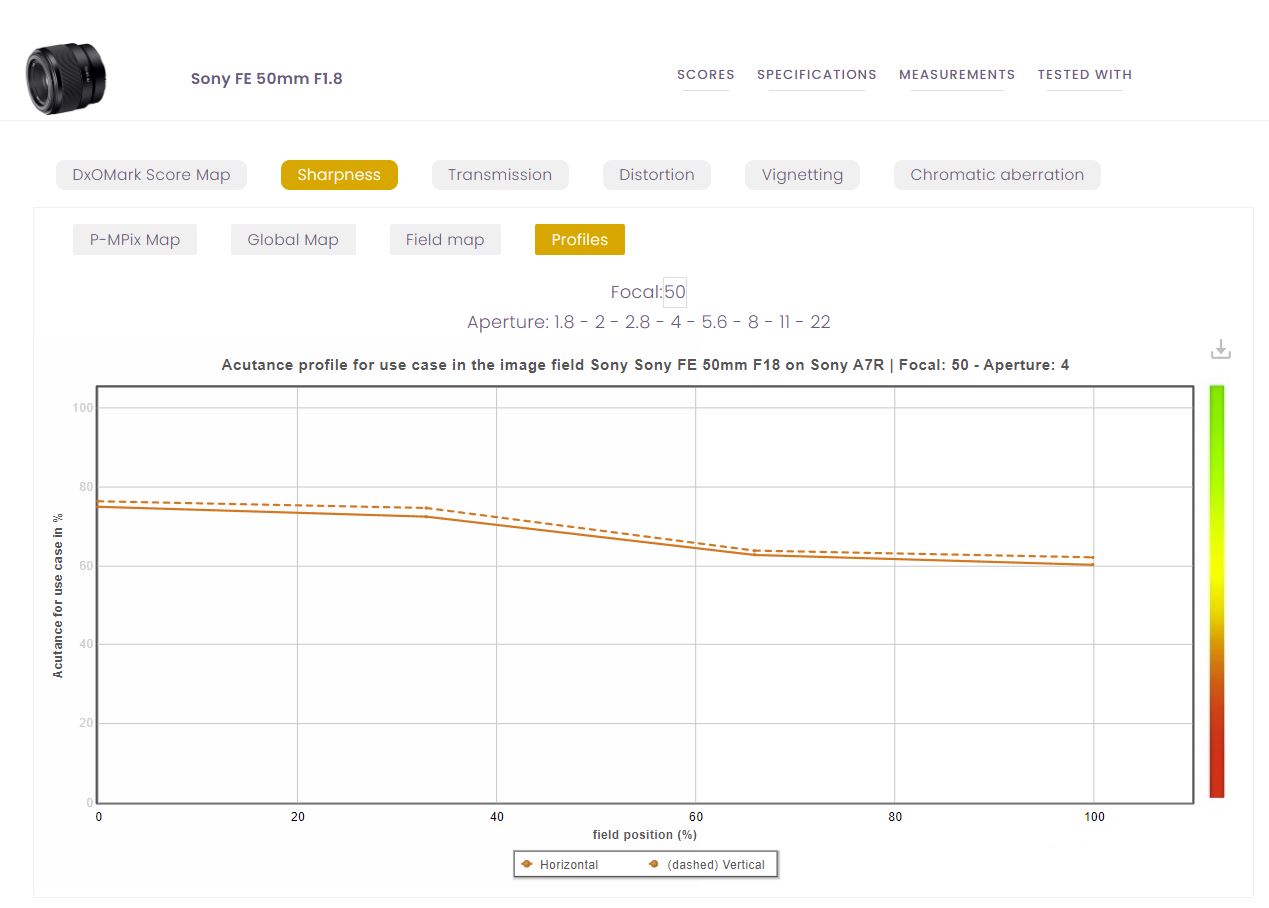Click the Sony FE 50mm F1.8 title
Viewport: 1269px width, 908px height.
[x=267, y=79]
